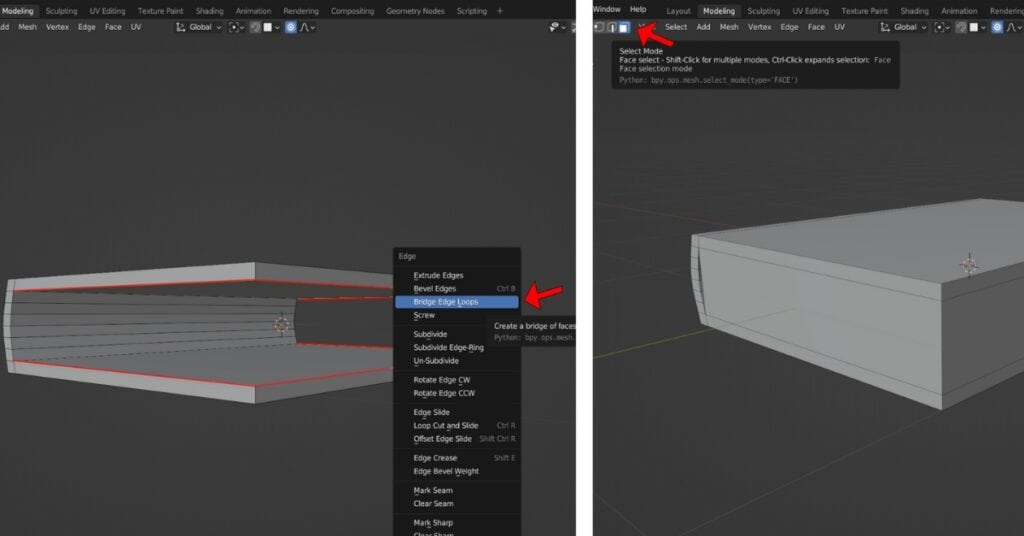Click Edge select mode icon in right window

[x=612, y=27]
